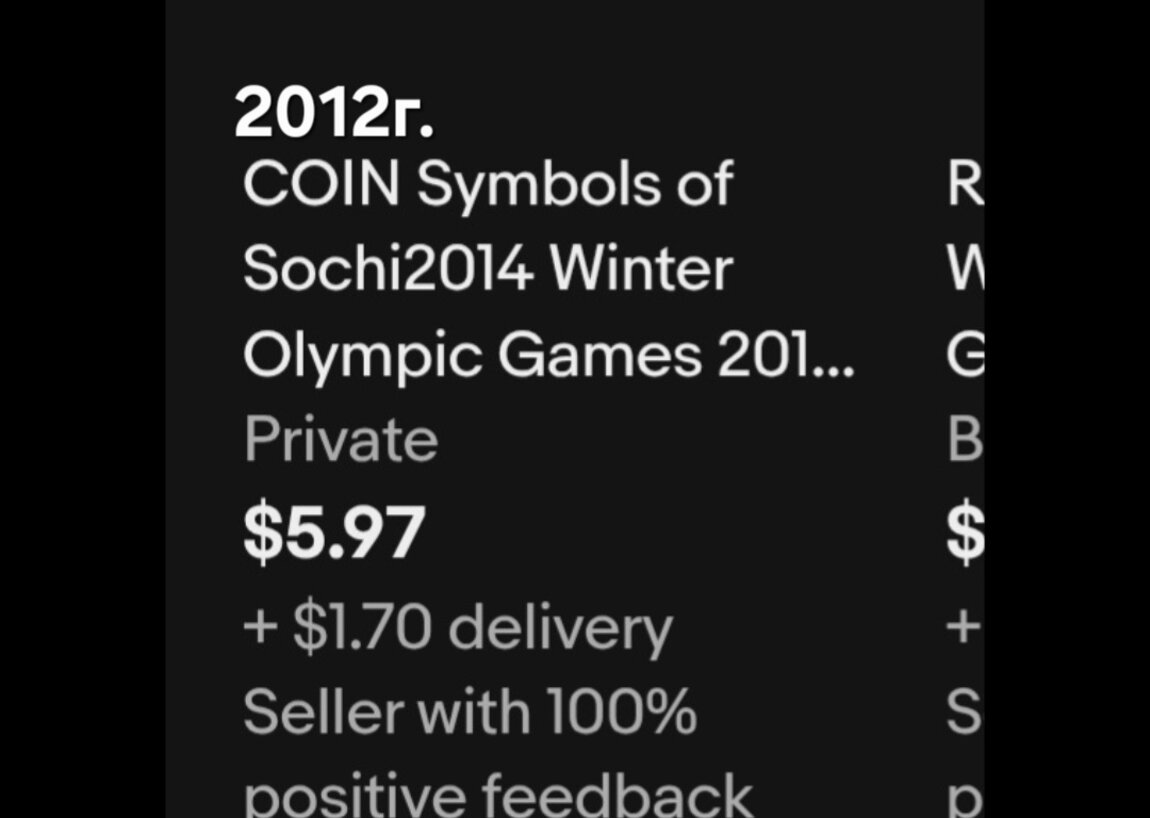Screen dimensions: 1150x818
Task: Click the "Sochi2014 Winter" title line
Action: point(488,269)
